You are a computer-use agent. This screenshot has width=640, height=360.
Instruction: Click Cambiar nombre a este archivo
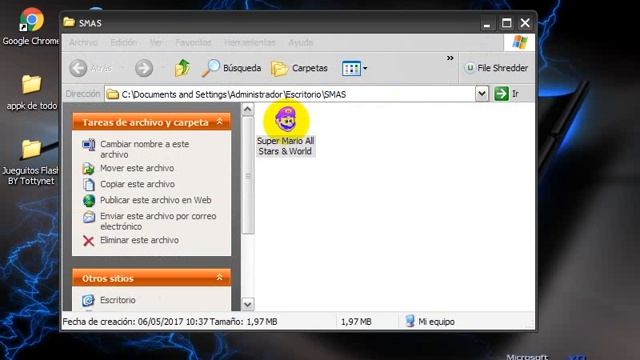click(x=144, y=149)
